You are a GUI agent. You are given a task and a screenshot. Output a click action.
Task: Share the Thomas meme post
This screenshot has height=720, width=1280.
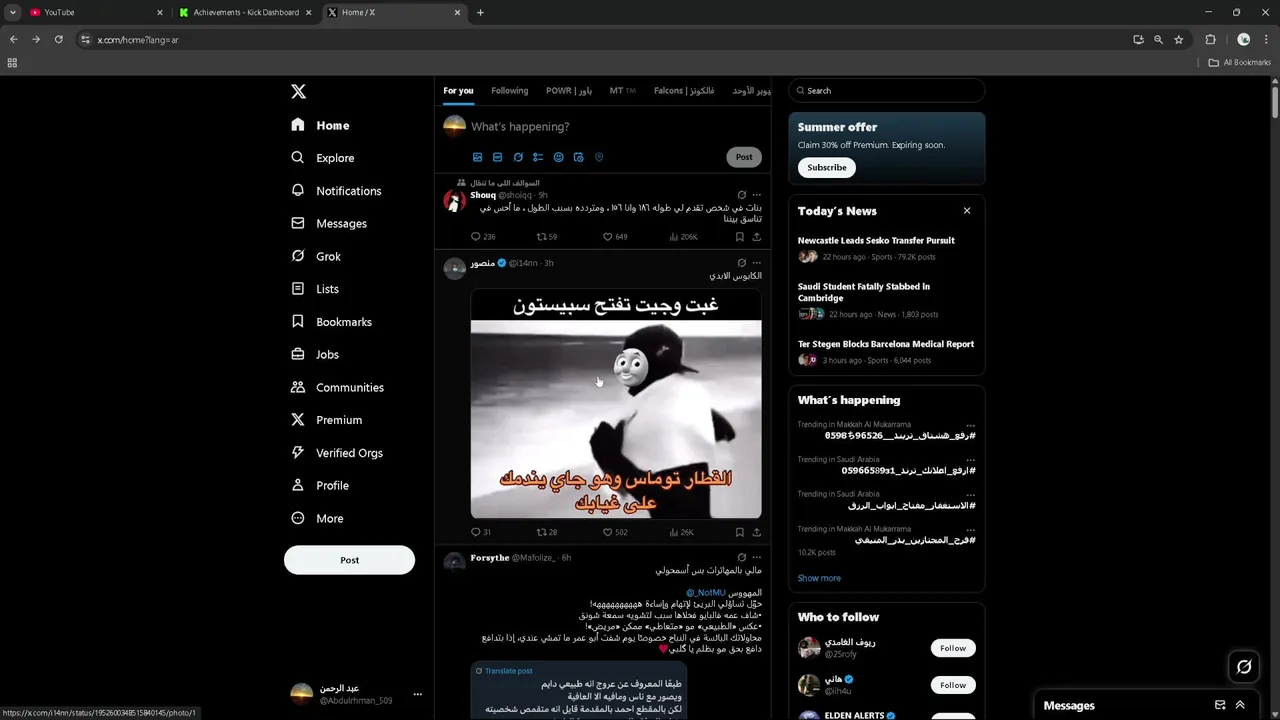756,532
